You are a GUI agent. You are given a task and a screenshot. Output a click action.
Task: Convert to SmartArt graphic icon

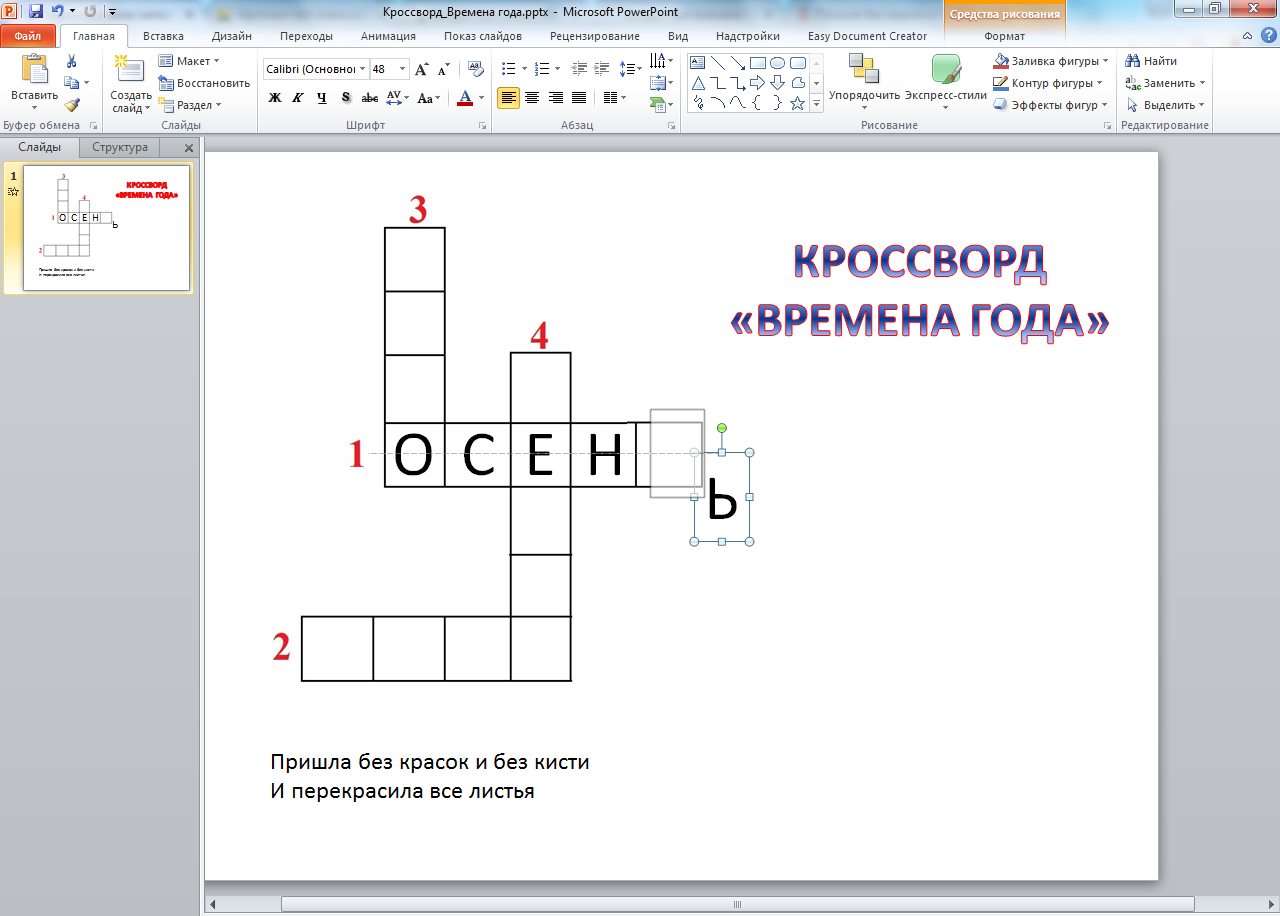(x=661, y=103)
